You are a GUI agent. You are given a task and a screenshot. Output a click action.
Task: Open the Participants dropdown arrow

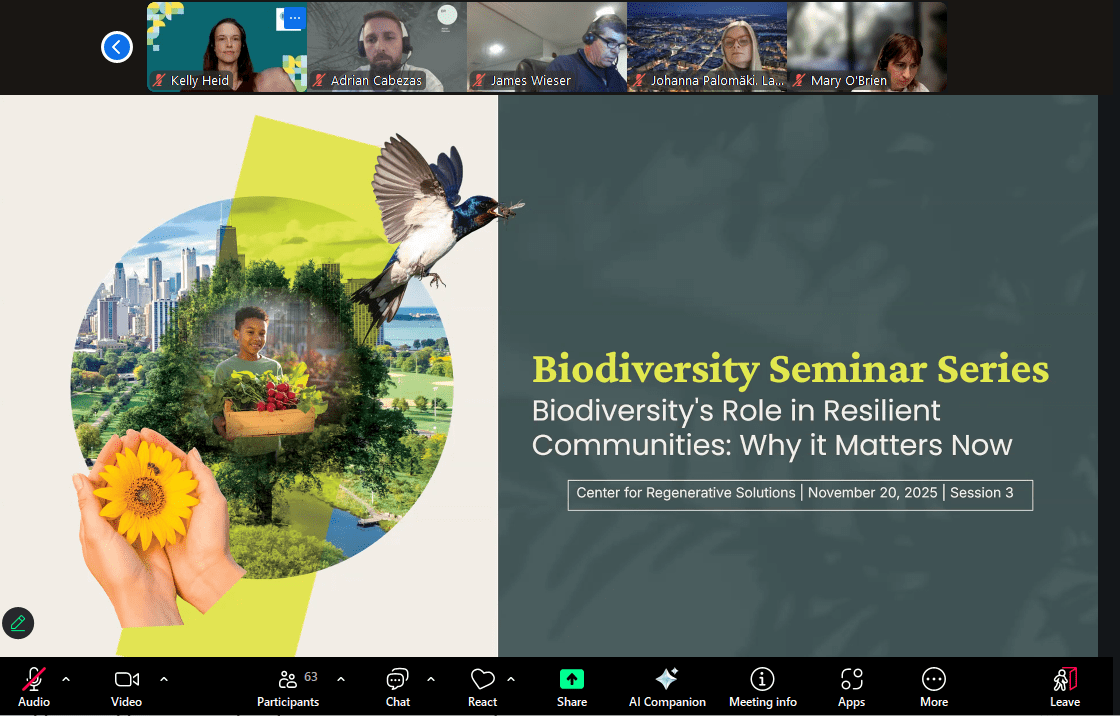click(x=341, y=678)
